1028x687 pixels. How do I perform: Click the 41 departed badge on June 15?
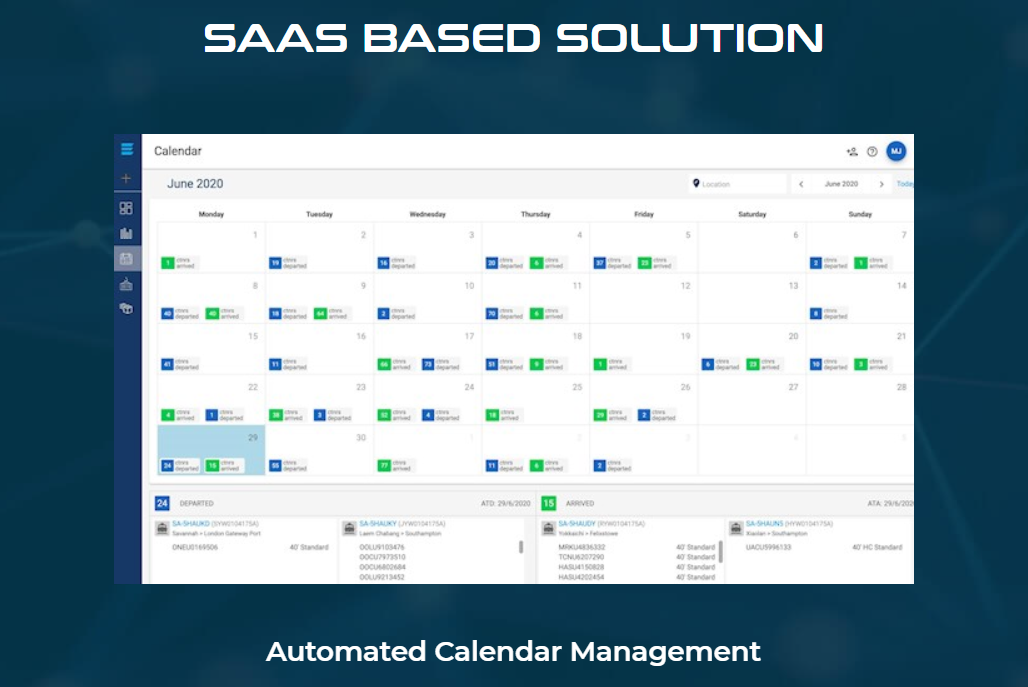(180, 364)
